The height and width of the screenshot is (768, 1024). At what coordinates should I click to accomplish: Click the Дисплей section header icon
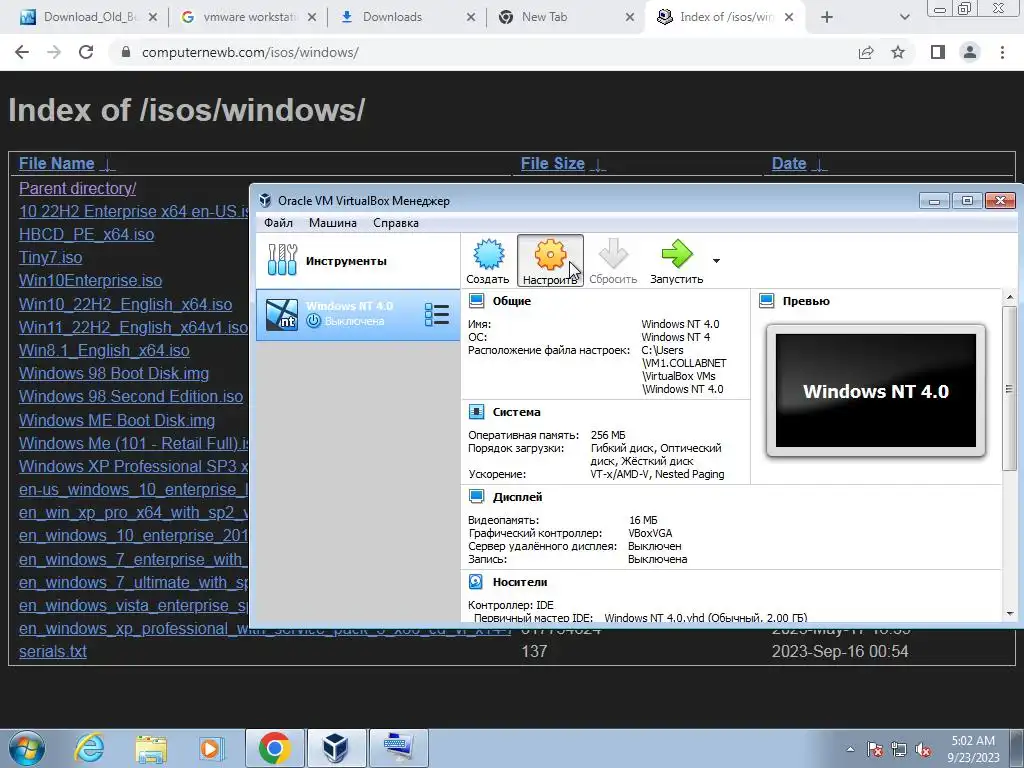477,497
